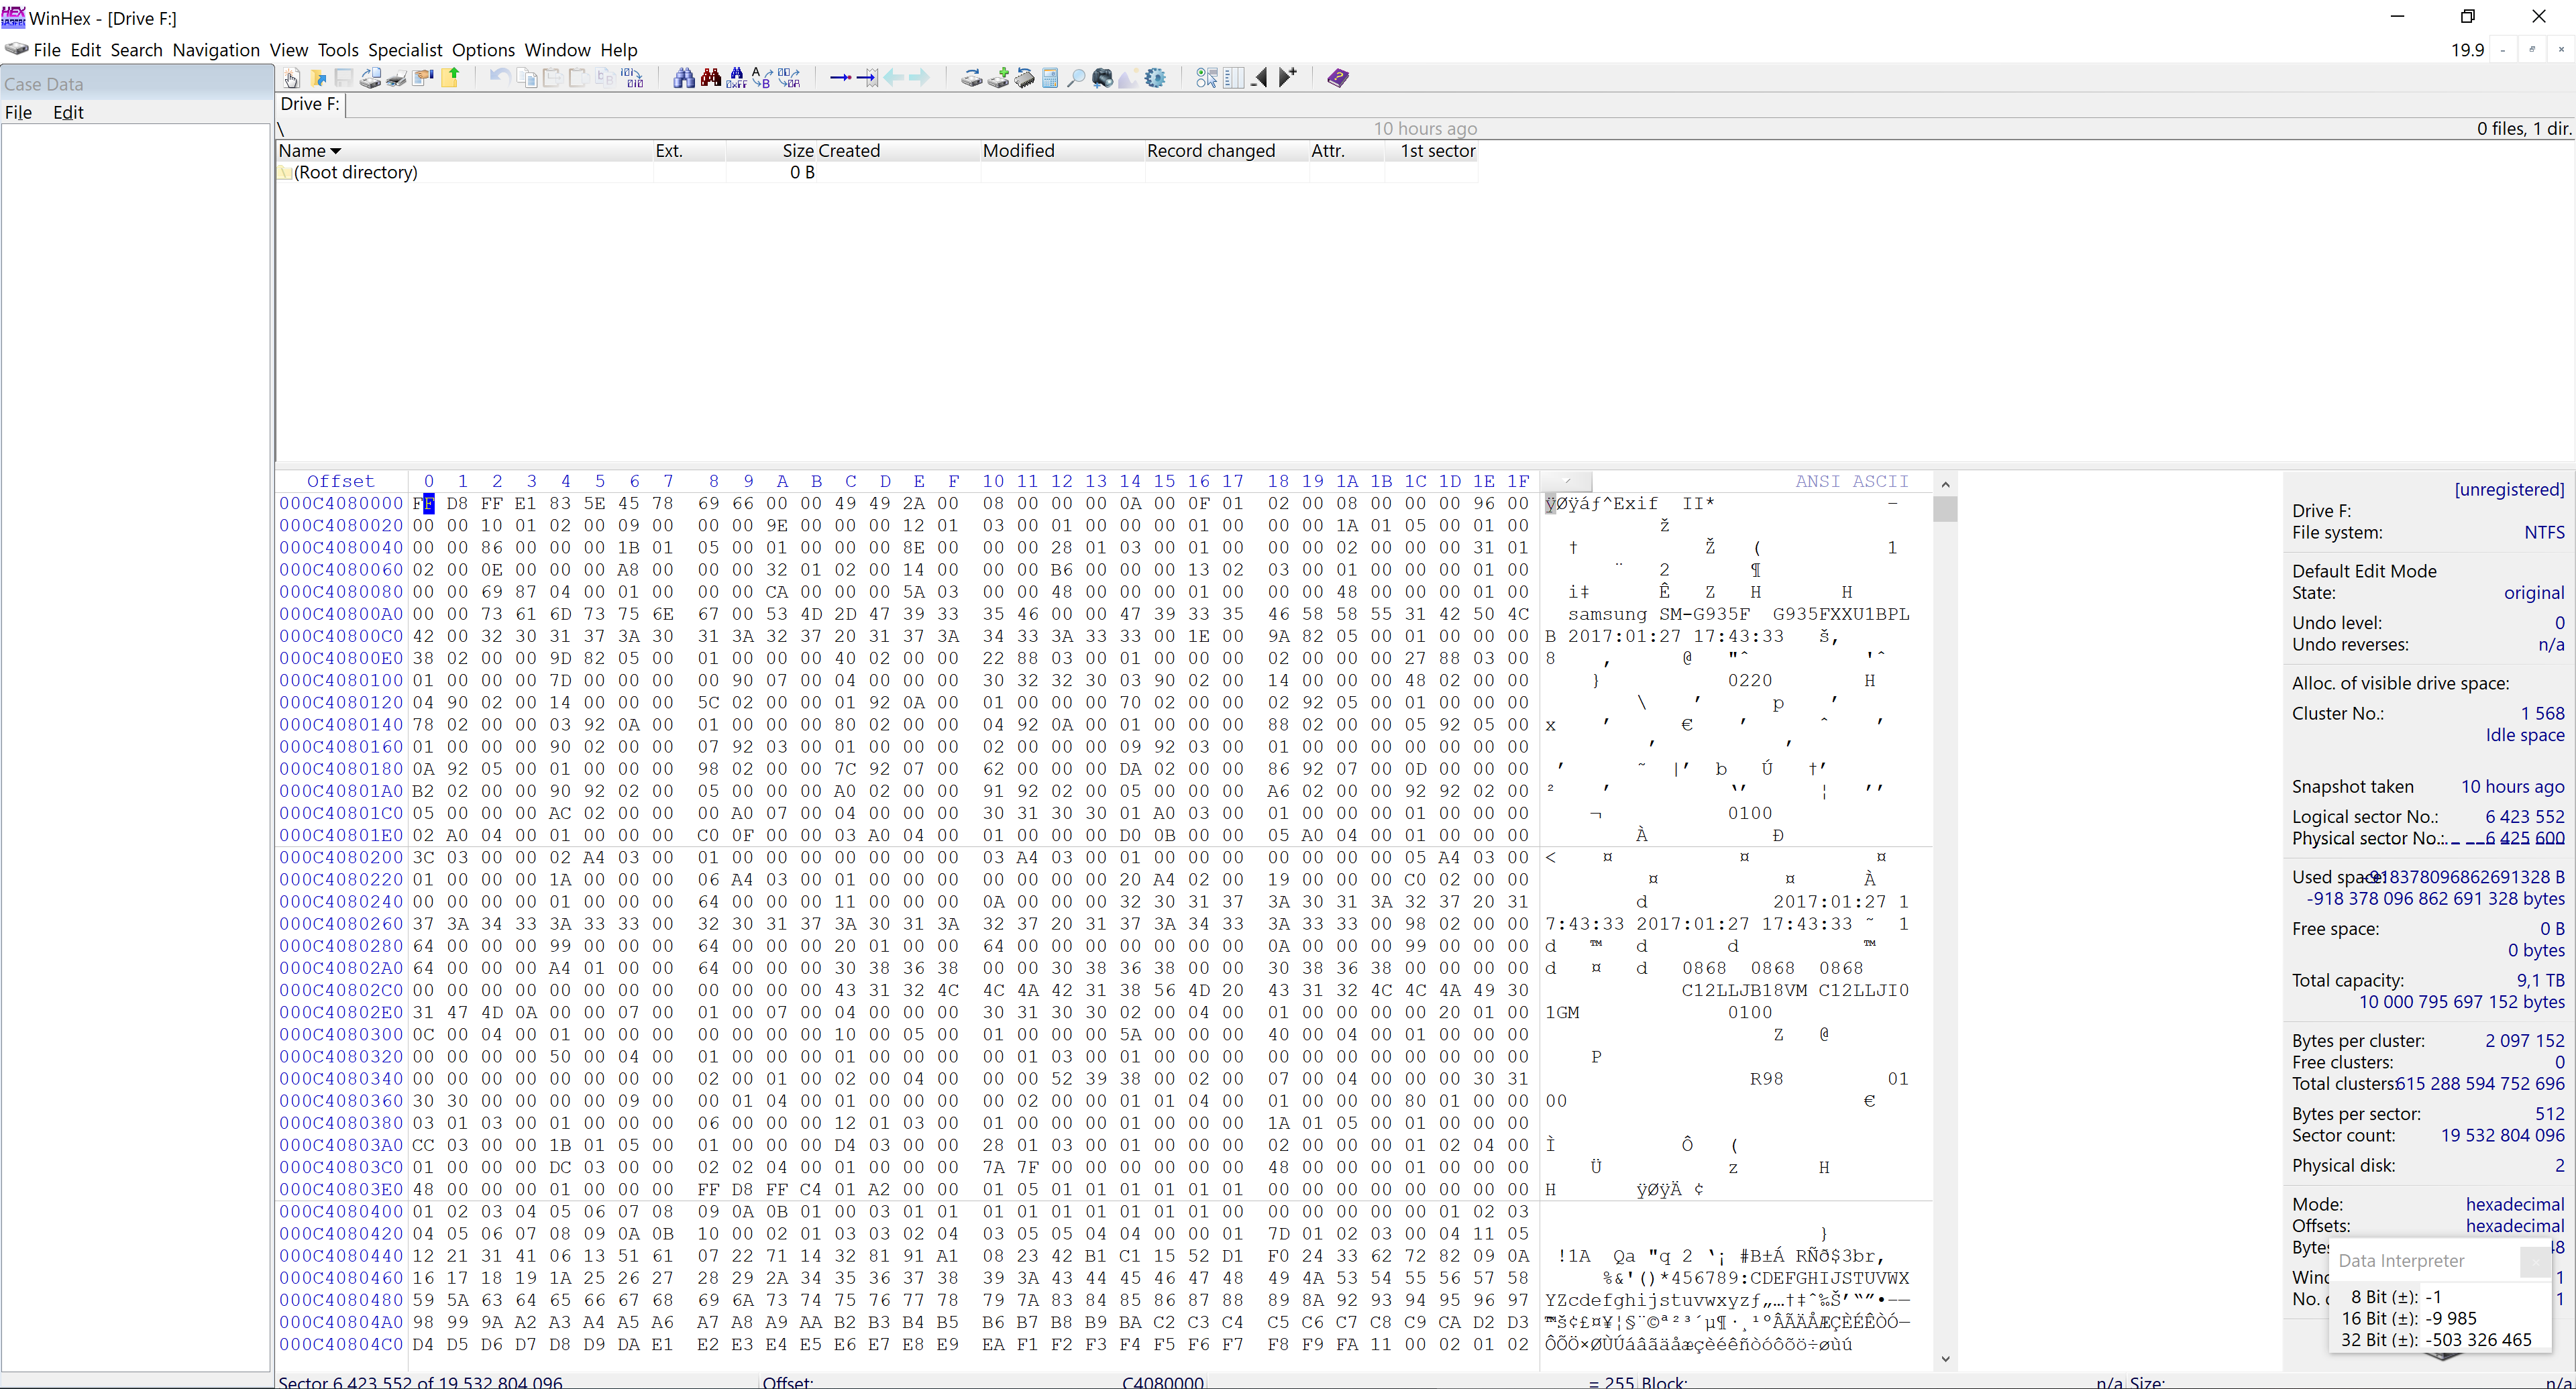Click the Open file folder icon

[x=318, y=78]
